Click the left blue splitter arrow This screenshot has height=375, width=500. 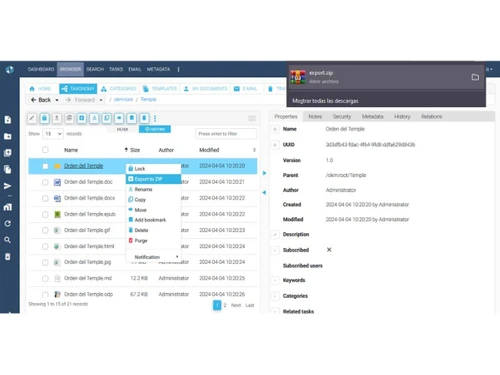(264, 192)
